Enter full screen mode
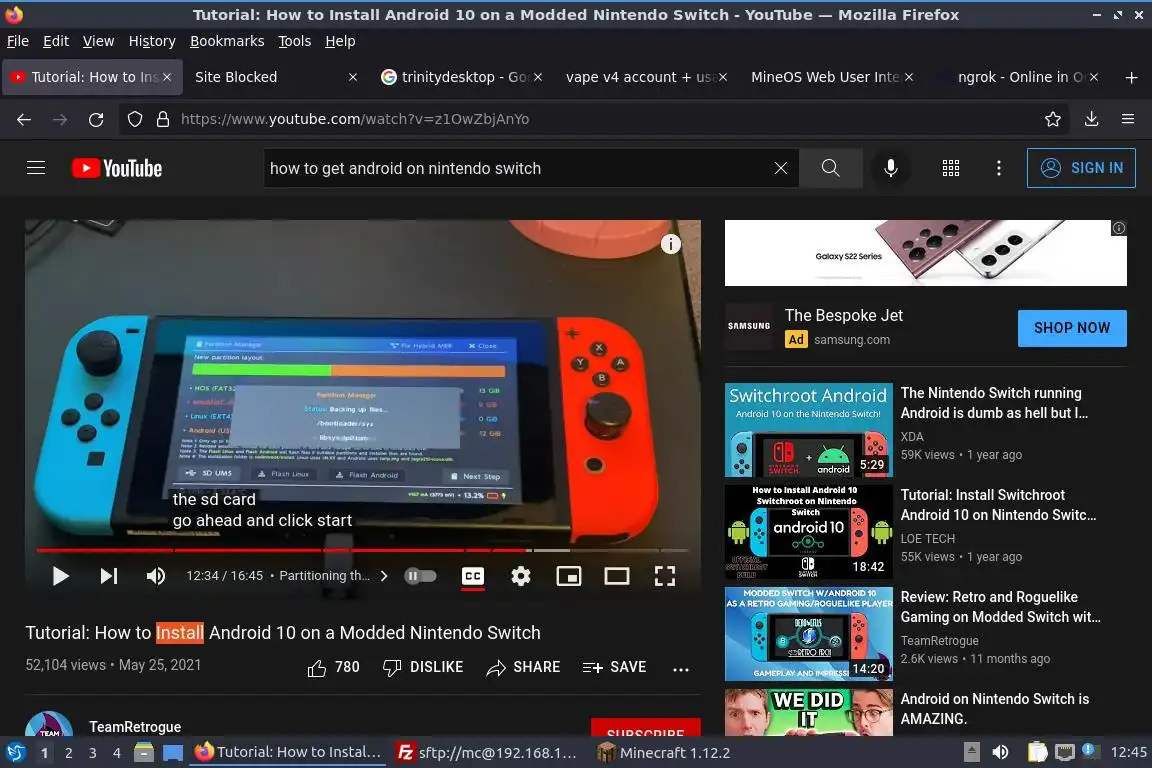This screenshot has height=768, width=1152. tap(665, 576)
